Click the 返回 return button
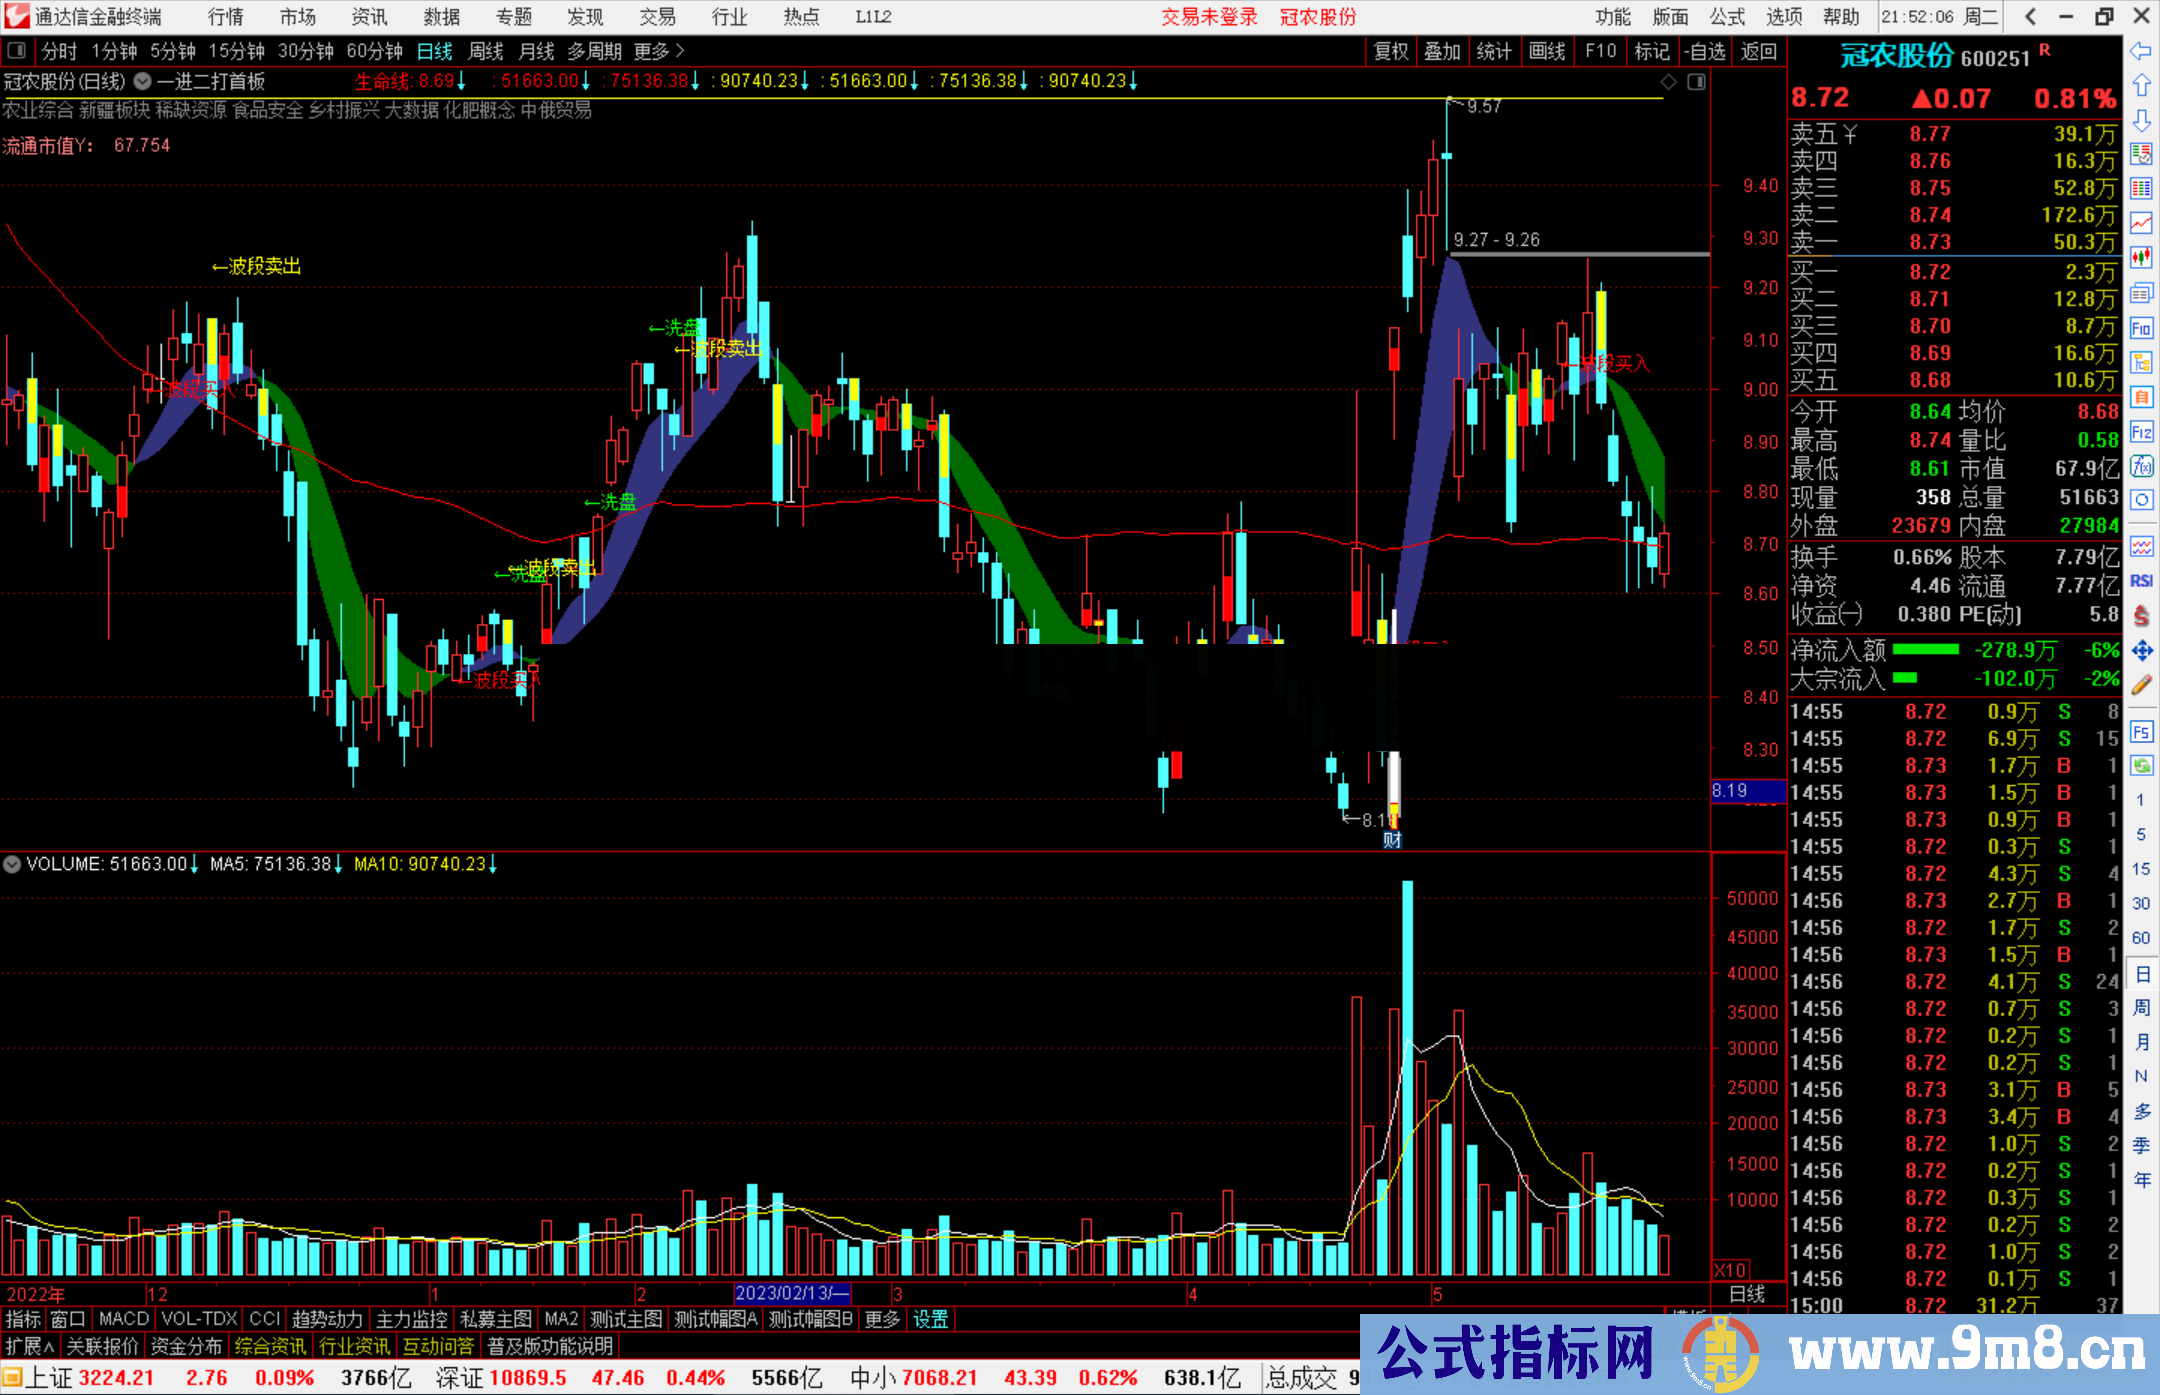The height and width of the screenshot is (1395, 2160). click(x=1758, y=51)
